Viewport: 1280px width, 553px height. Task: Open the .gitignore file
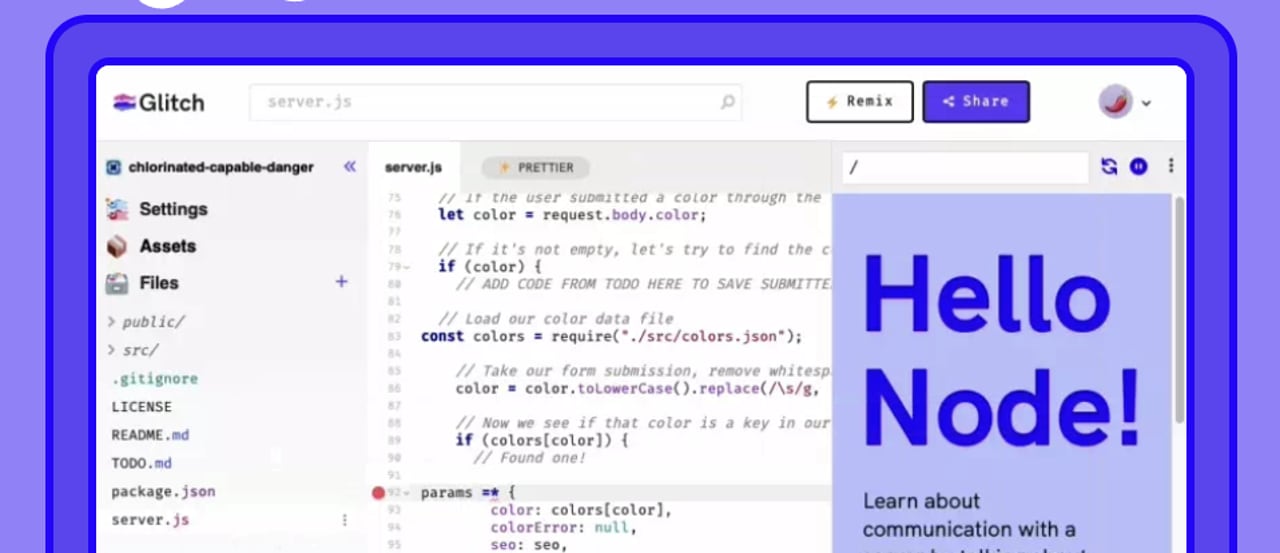point(154,379)
